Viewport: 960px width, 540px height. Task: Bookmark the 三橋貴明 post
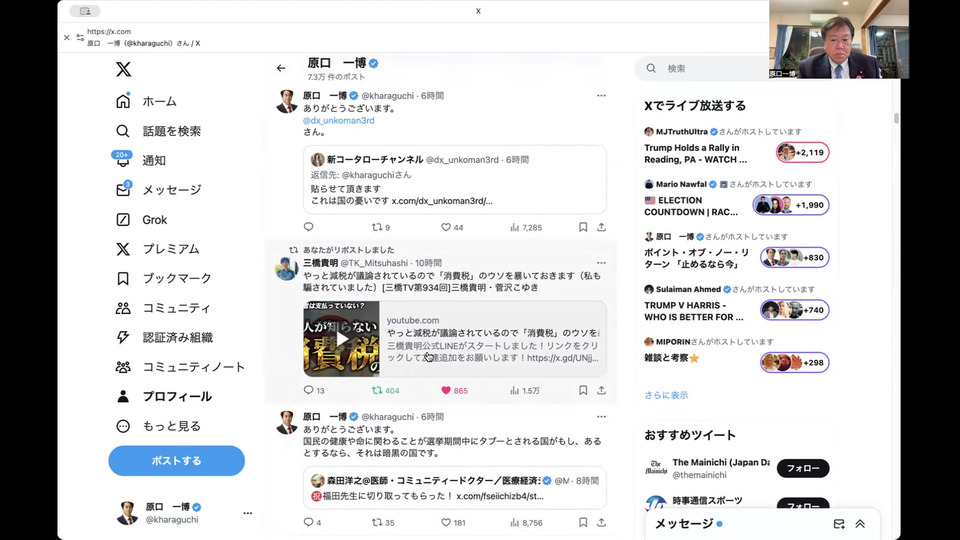tap(583, 390)
